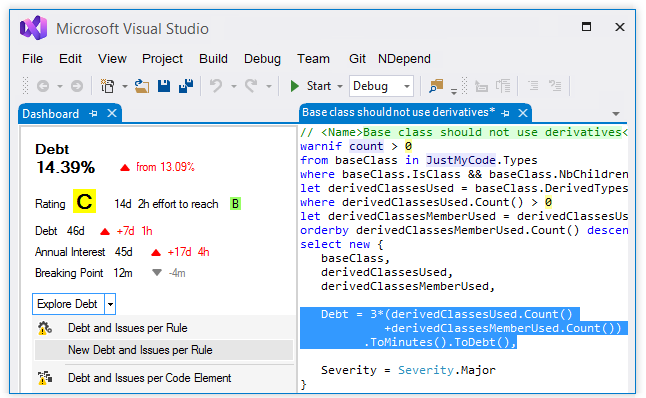Click the Increase indent toolbar icon
This screenshot has height=398, width=646.
pyautogui.click(x=555, y=86)
